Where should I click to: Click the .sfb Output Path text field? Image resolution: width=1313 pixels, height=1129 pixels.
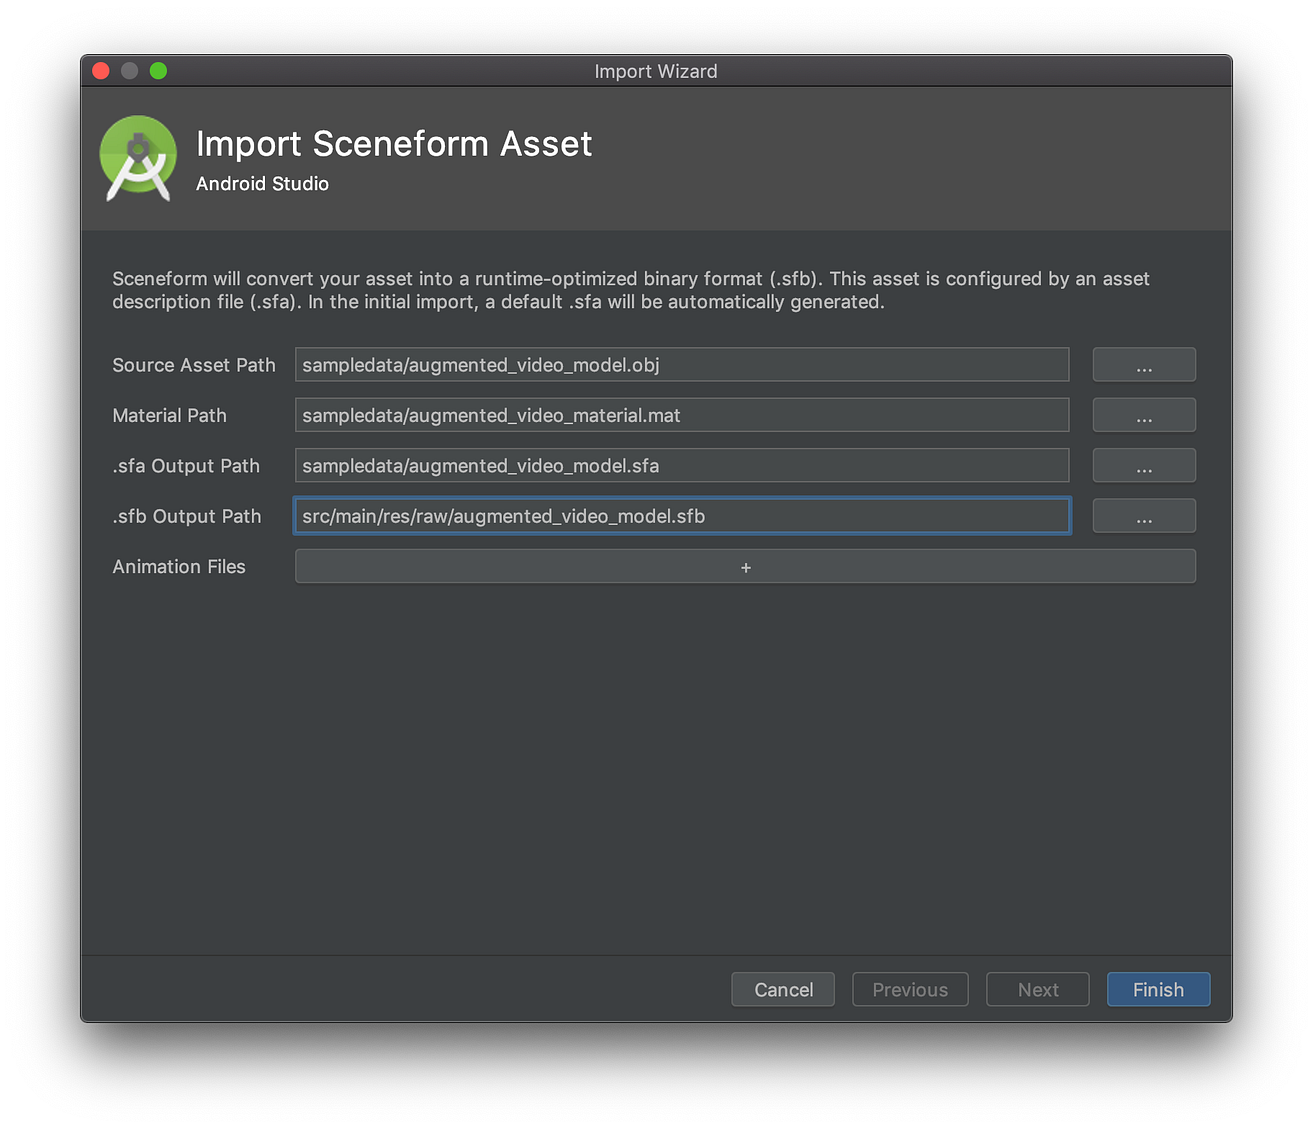681,516
